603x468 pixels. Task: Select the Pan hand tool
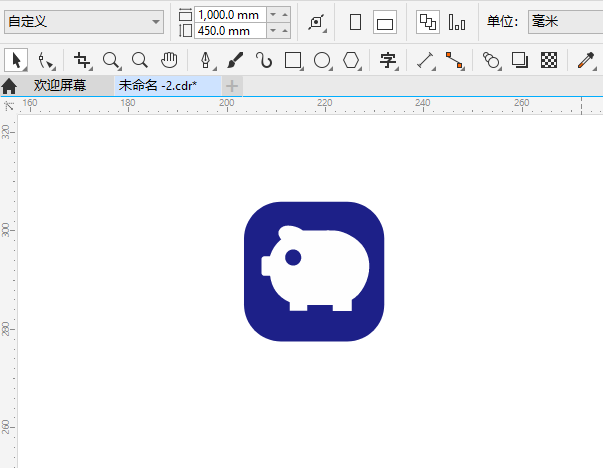tap(169, 60)
